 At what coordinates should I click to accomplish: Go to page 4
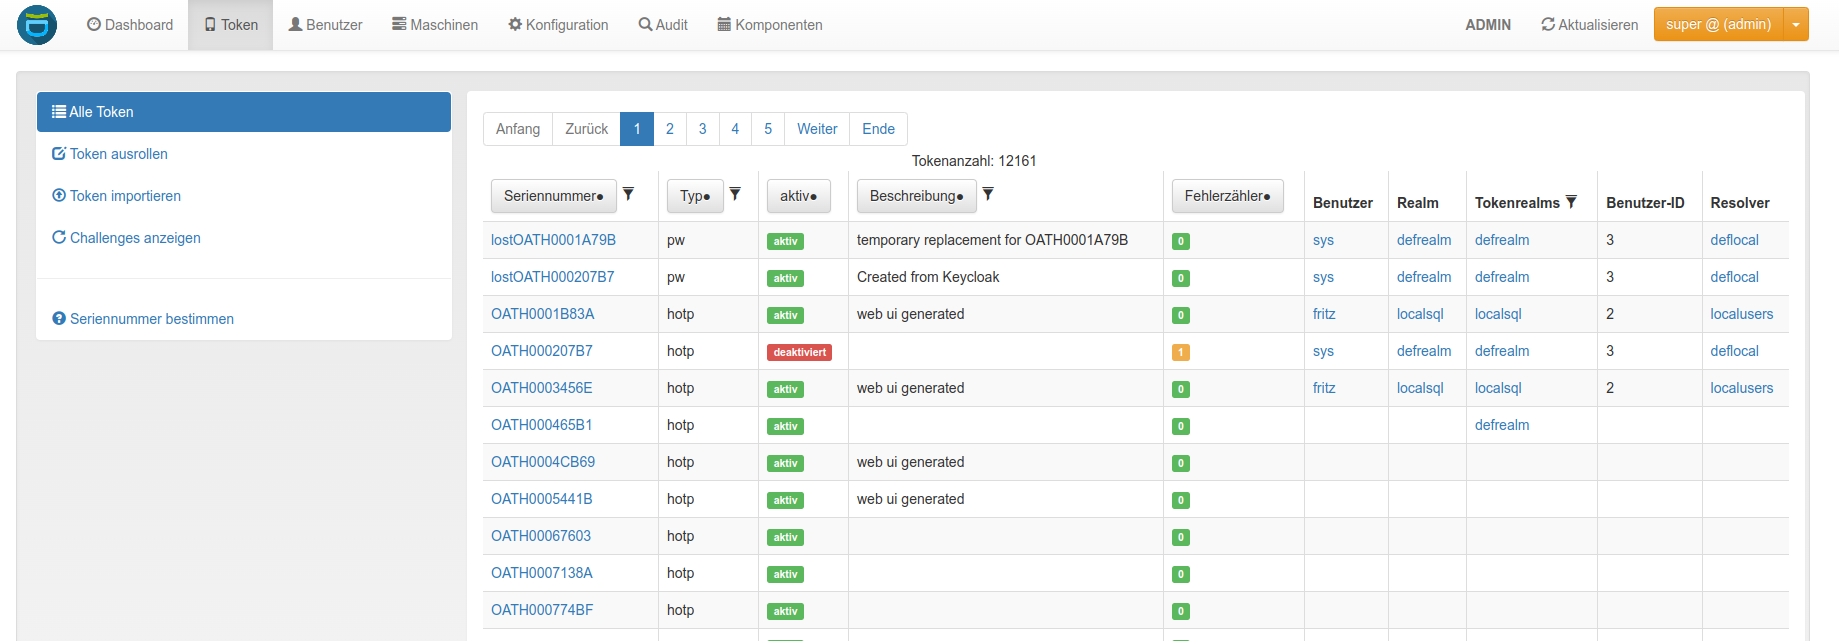pos(735,129)
